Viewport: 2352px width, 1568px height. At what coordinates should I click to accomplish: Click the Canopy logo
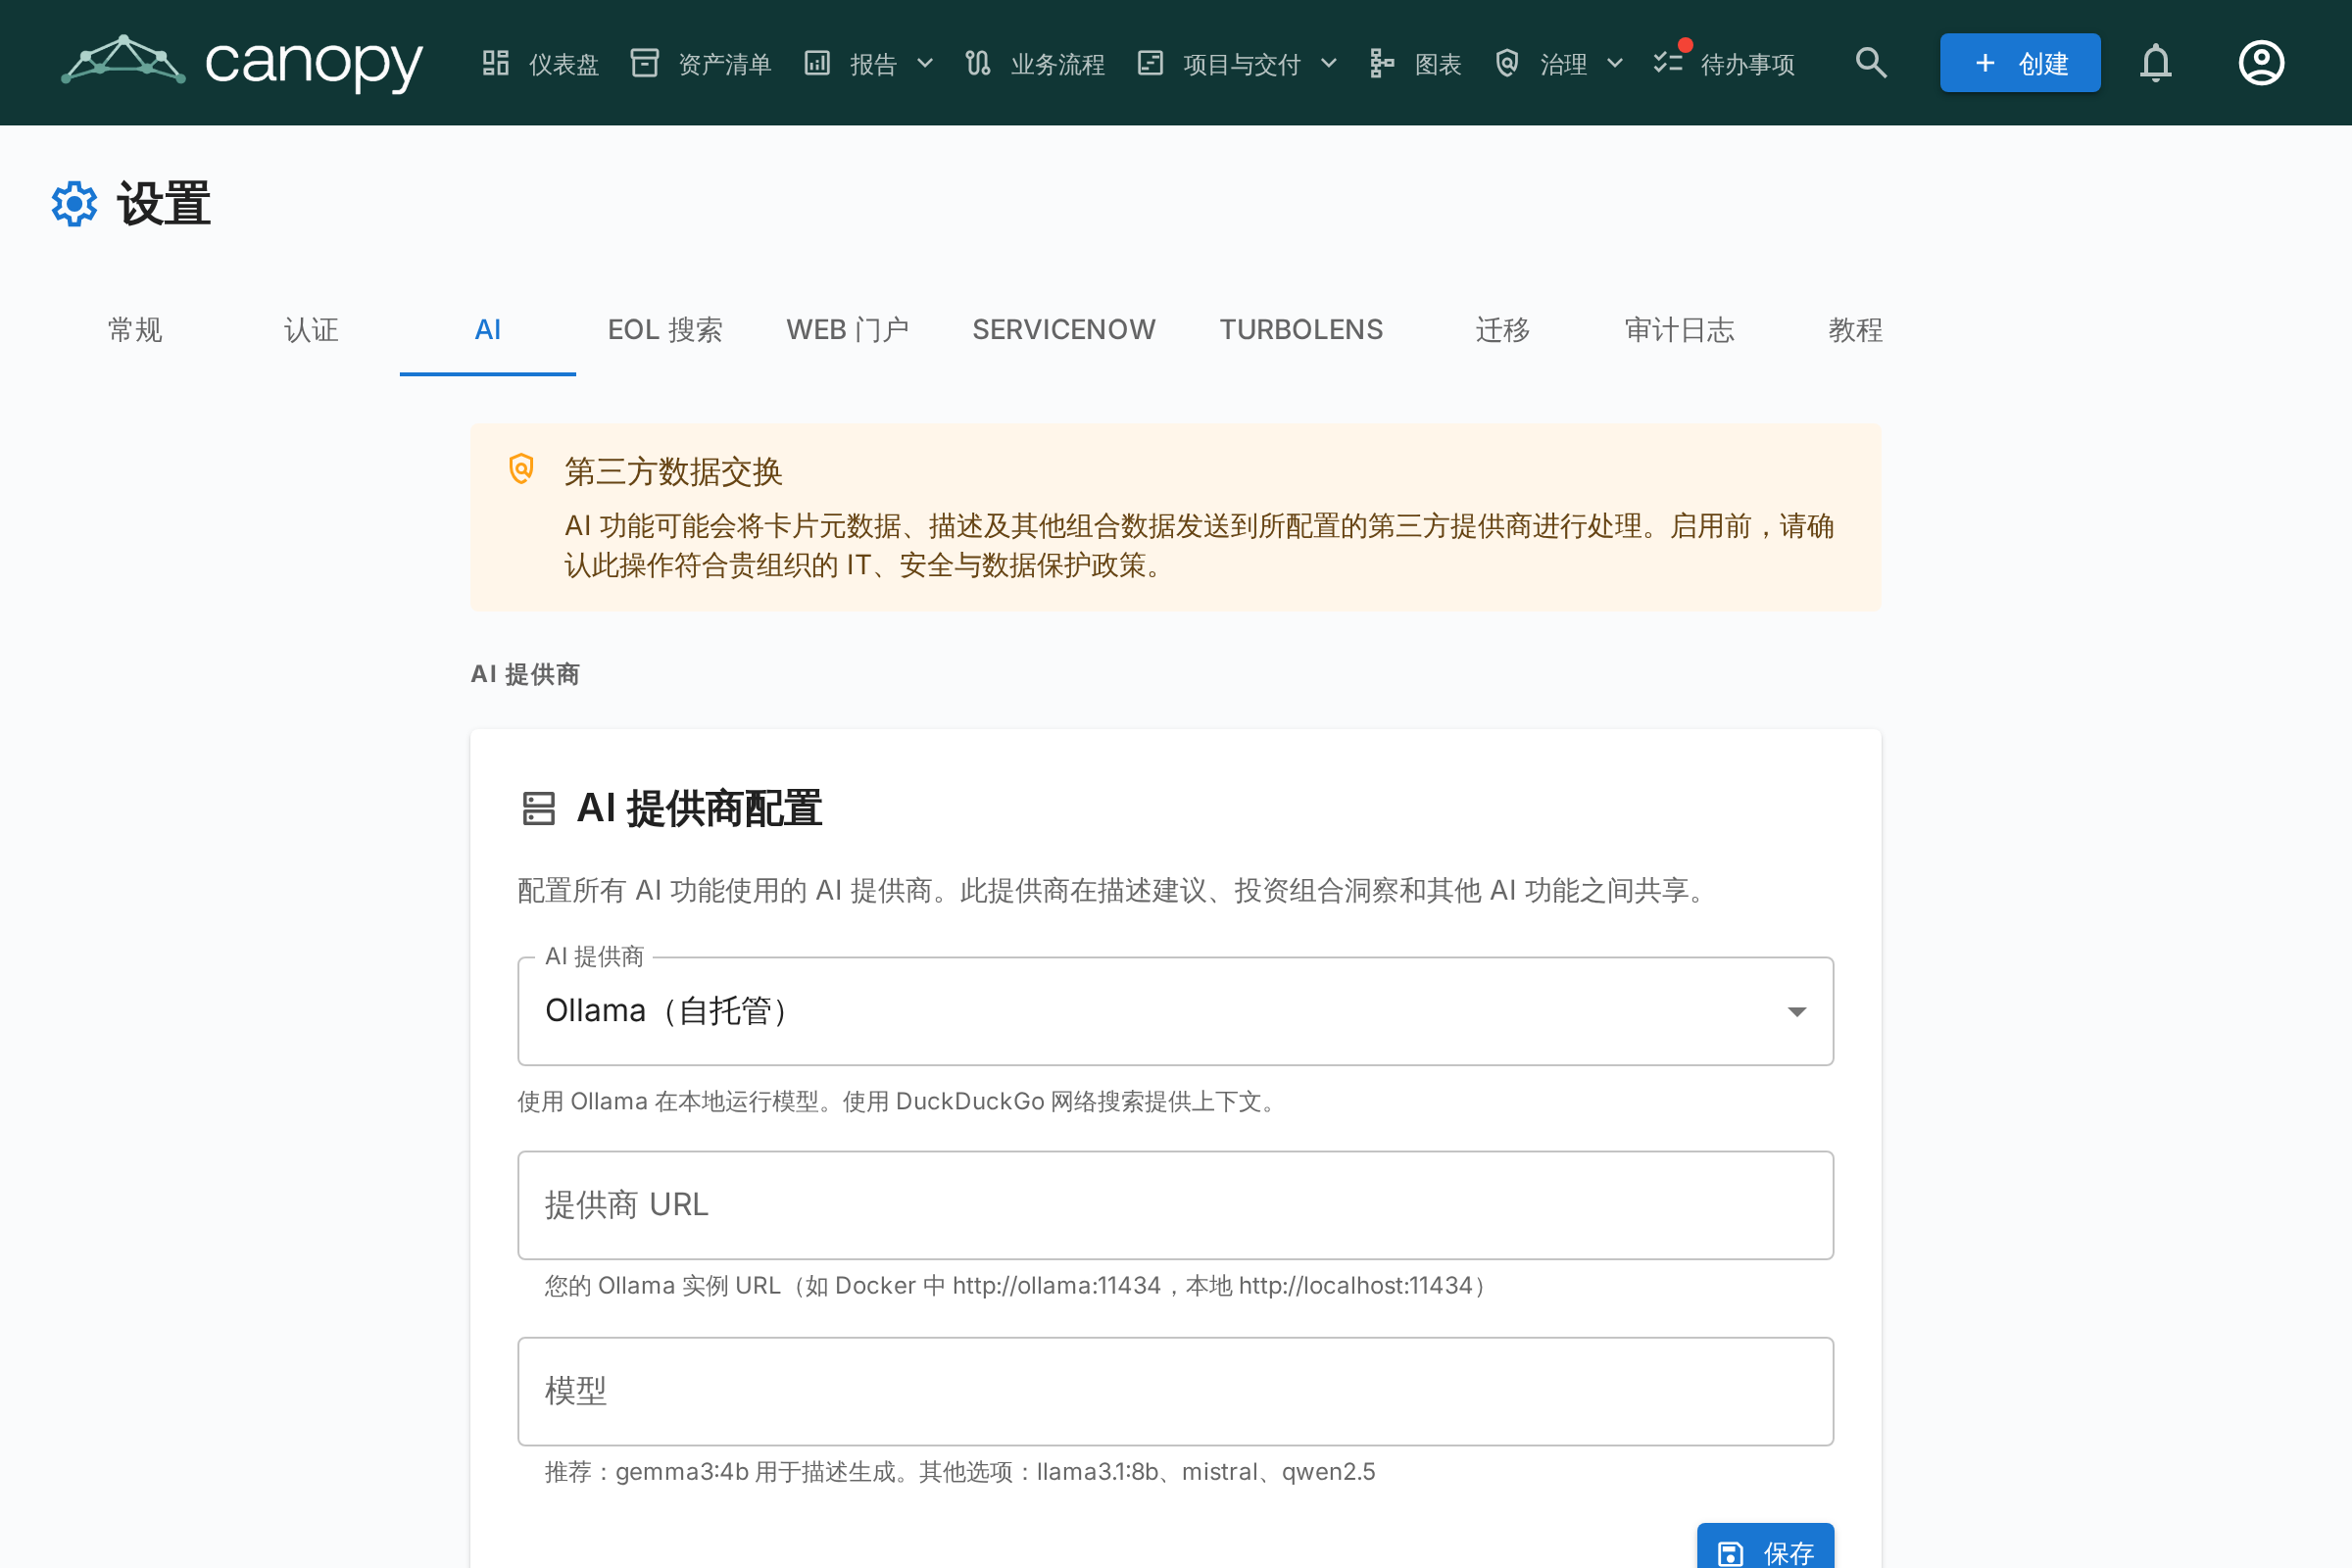click(242, 63)
